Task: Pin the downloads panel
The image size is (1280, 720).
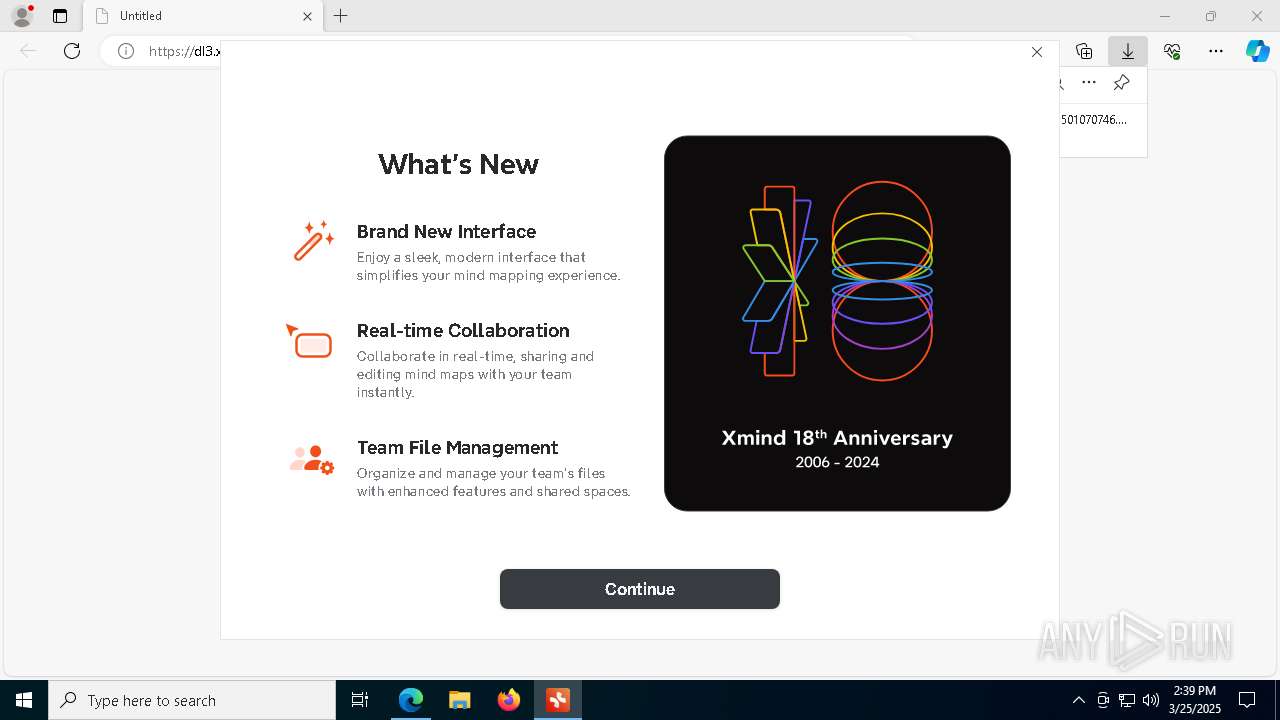Action: (1122, 83)
